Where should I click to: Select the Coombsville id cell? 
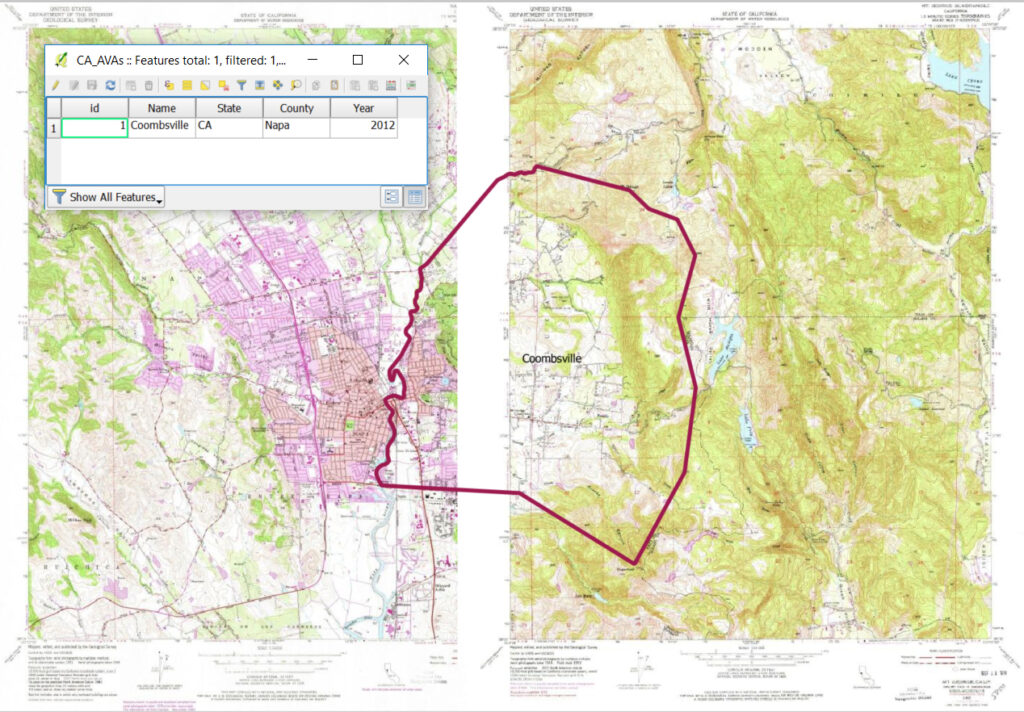click(95, 126)
